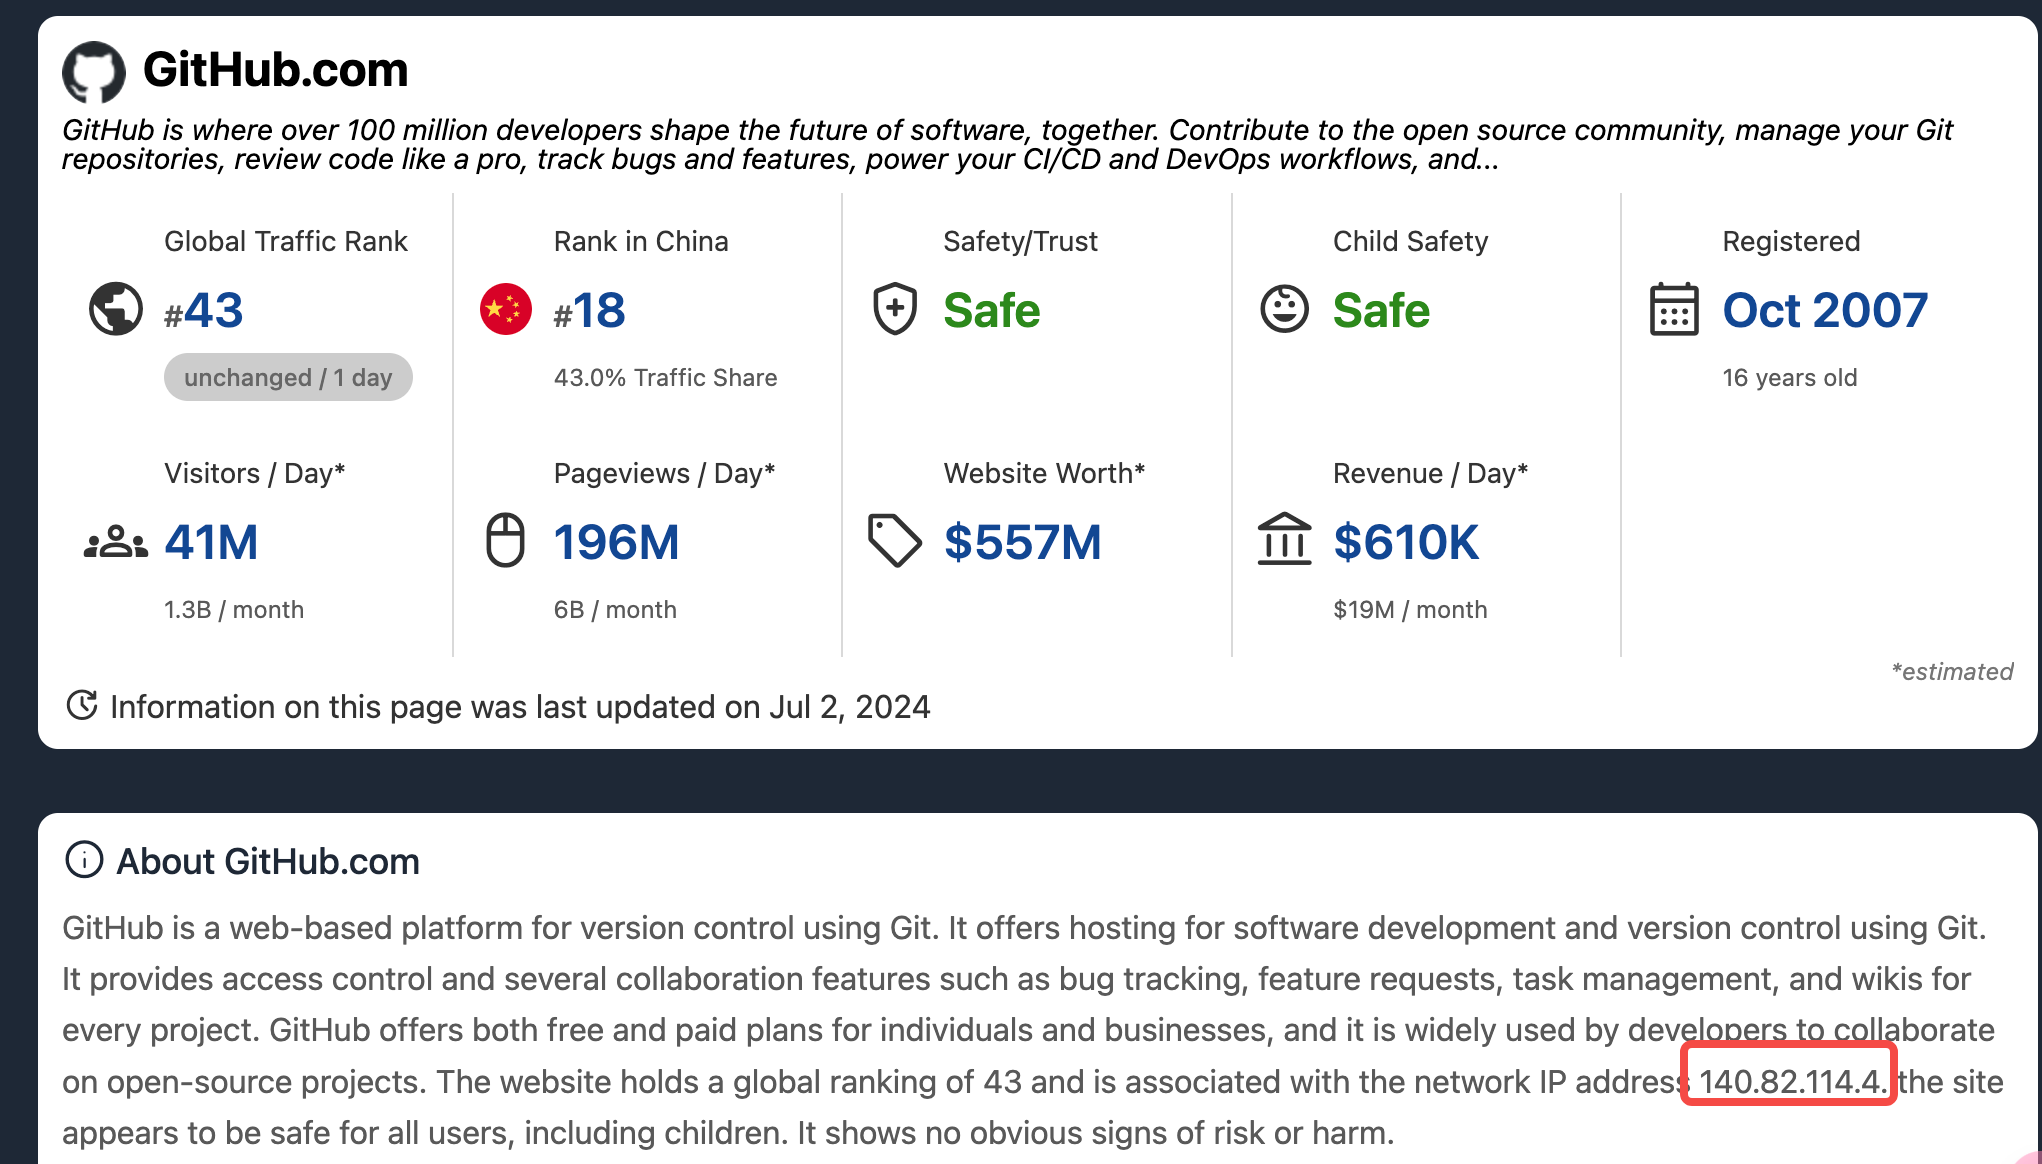This screenshot has height=1164, width=2042.
Task: Click the calendar icon next to Oct 2007
Action: (x=1673, y=309)
